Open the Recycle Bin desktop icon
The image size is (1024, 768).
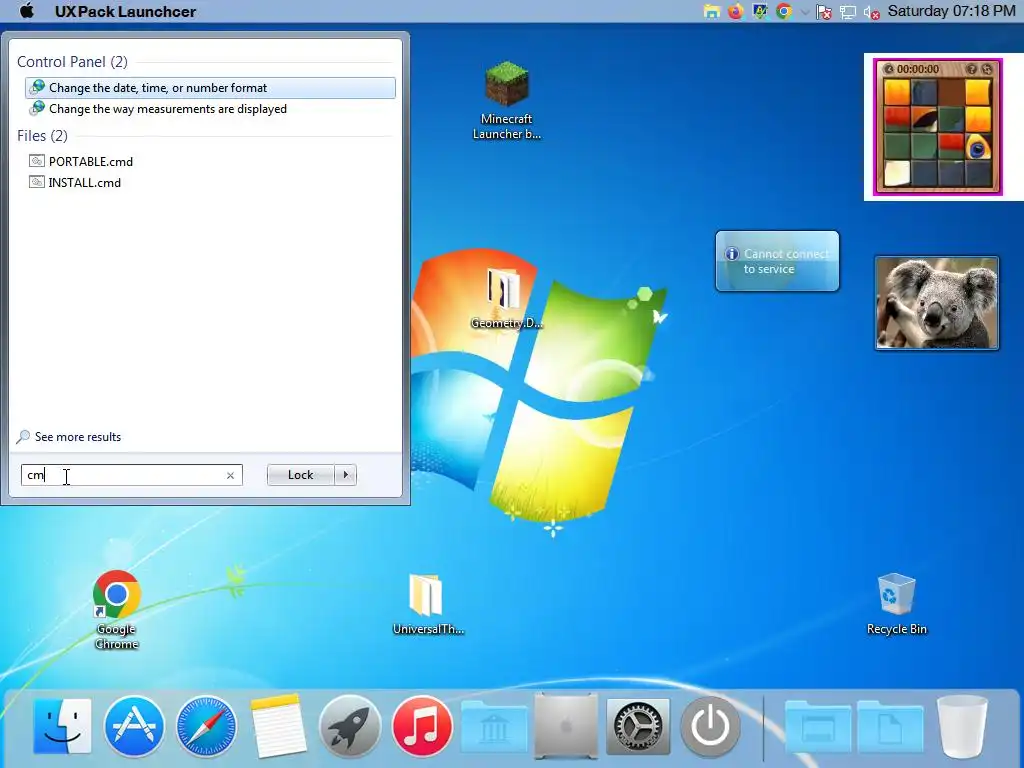897,604
